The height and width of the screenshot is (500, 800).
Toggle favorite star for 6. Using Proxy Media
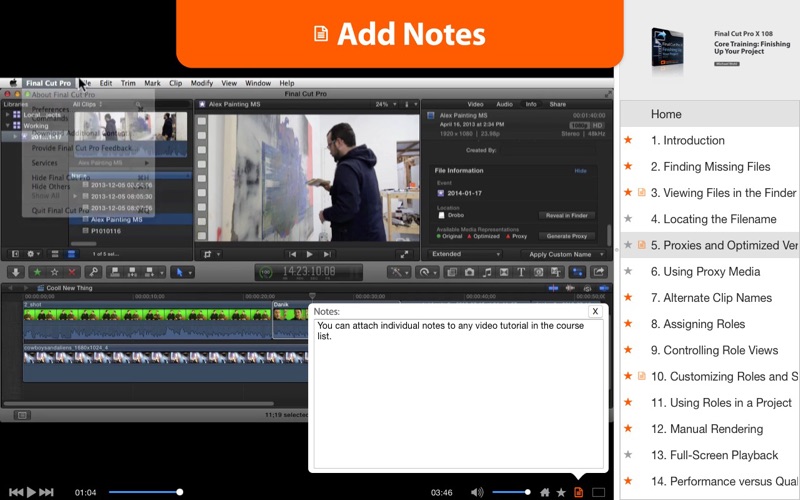pyautogui.click(x=628, y=271)
